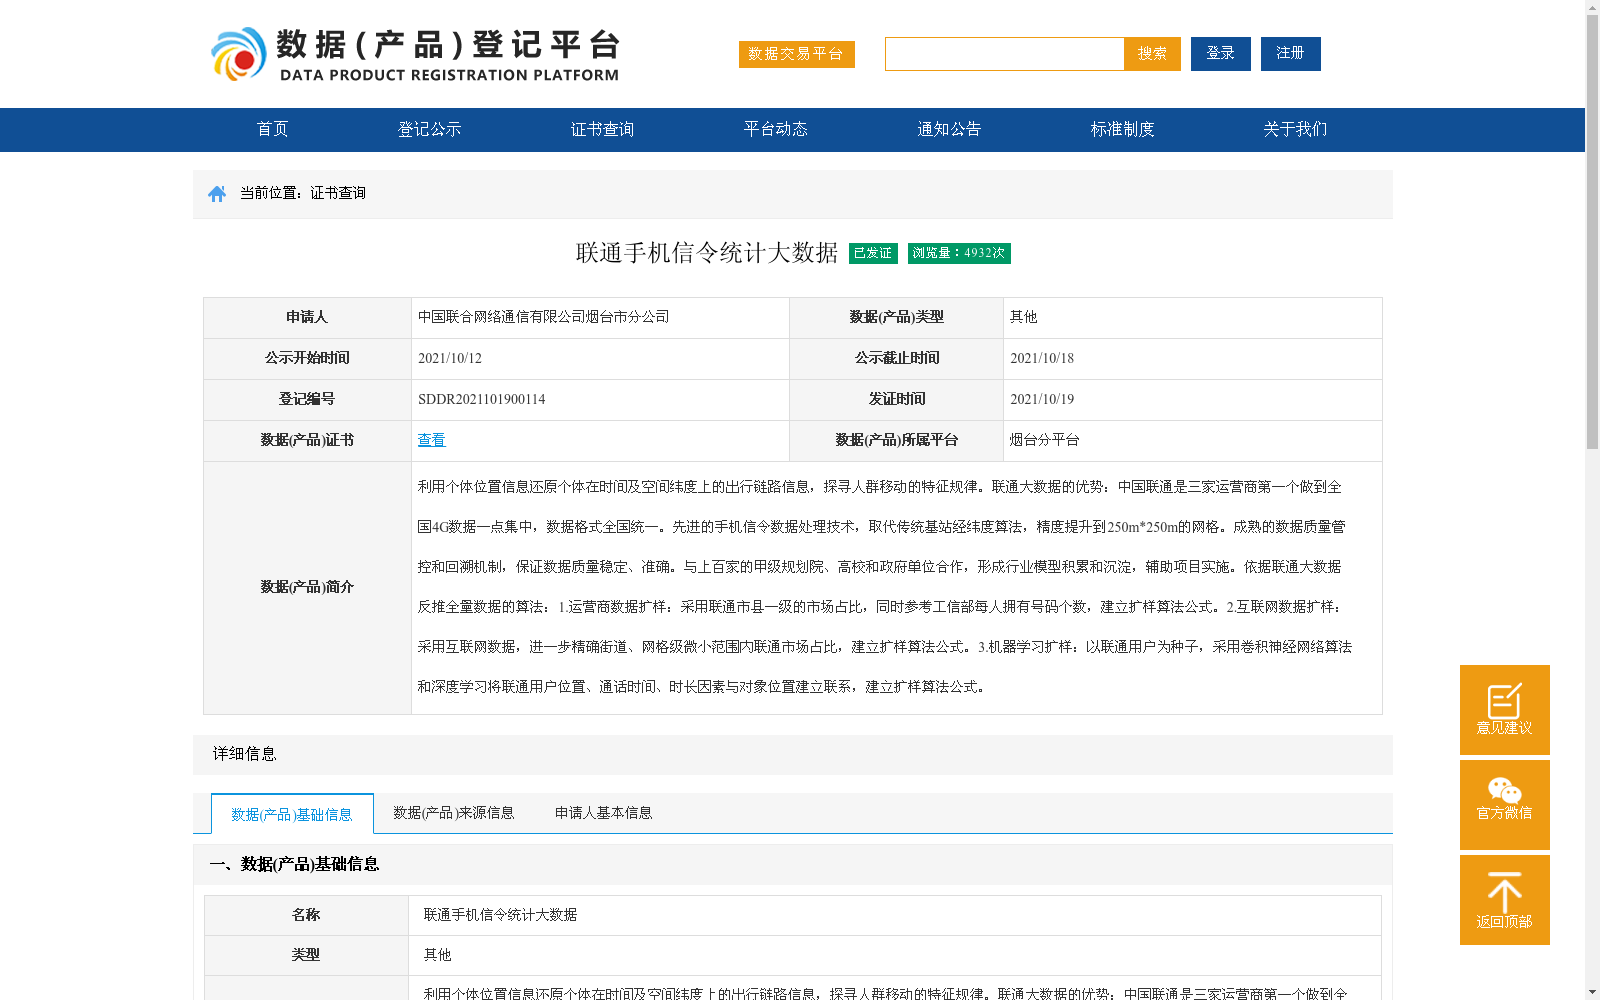1600x1000 pixels.
Task: Click the scrollbar up arrow
Action: click(x=1592, y=8)
